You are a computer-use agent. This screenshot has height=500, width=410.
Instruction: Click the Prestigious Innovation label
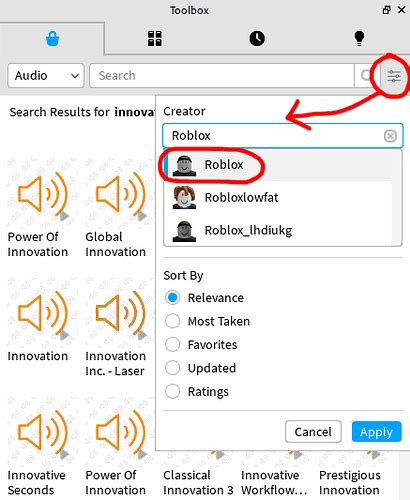(349, 483)
